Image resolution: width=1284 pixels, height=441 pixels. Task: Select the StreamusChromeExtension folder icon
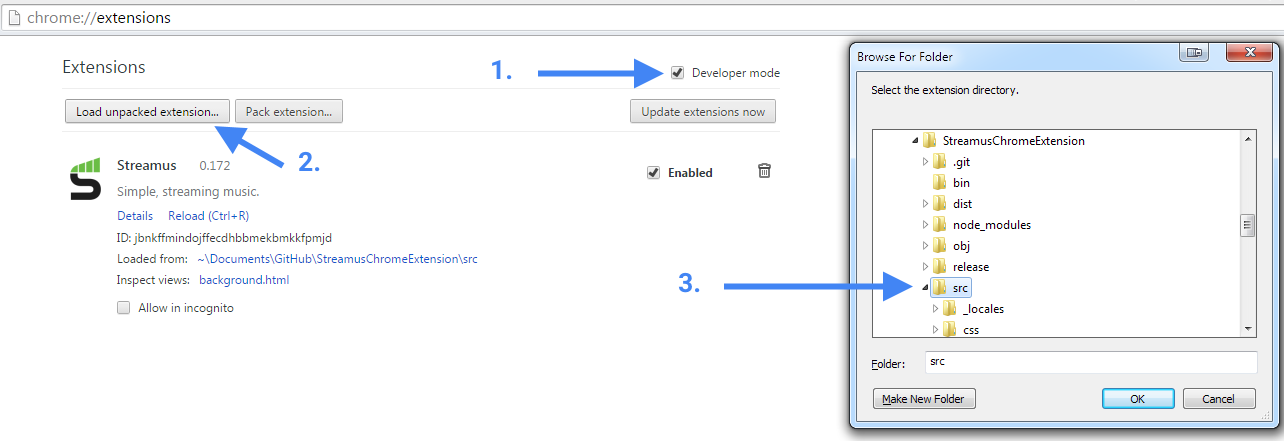(x=929, y=141)
